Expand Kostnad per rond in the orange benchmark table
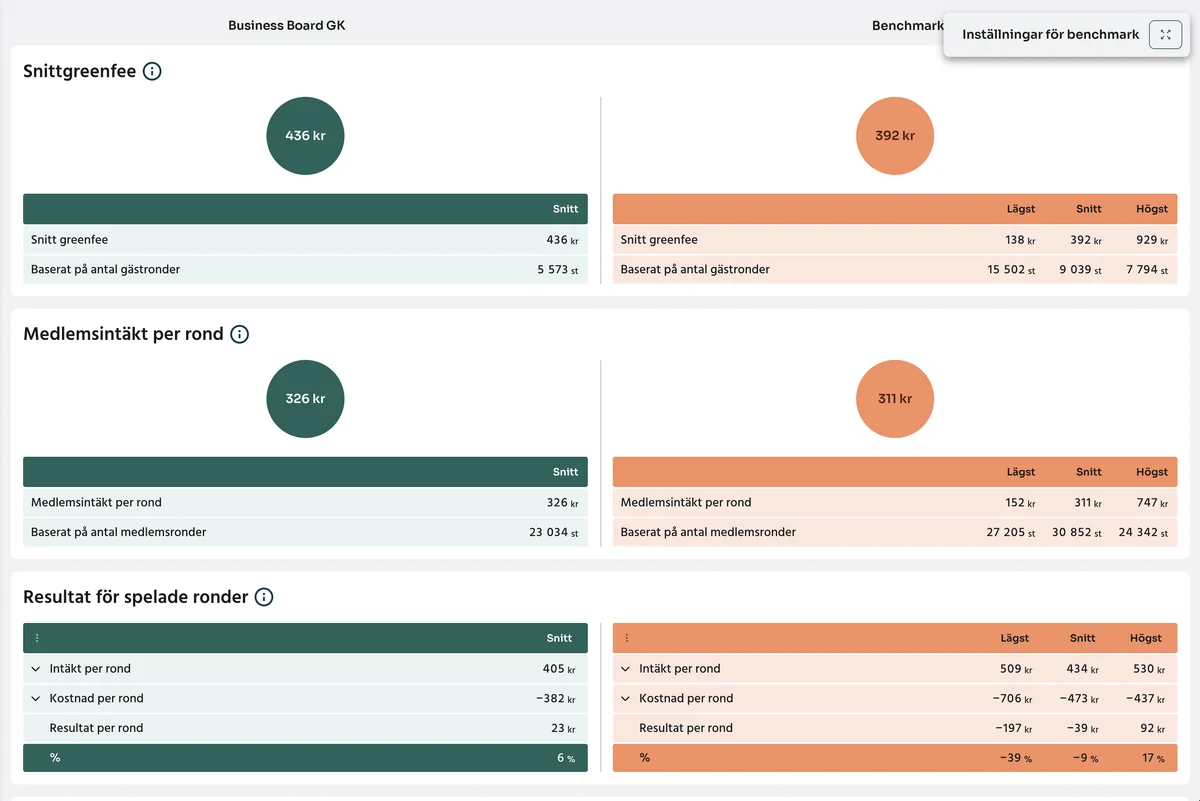 626,699
